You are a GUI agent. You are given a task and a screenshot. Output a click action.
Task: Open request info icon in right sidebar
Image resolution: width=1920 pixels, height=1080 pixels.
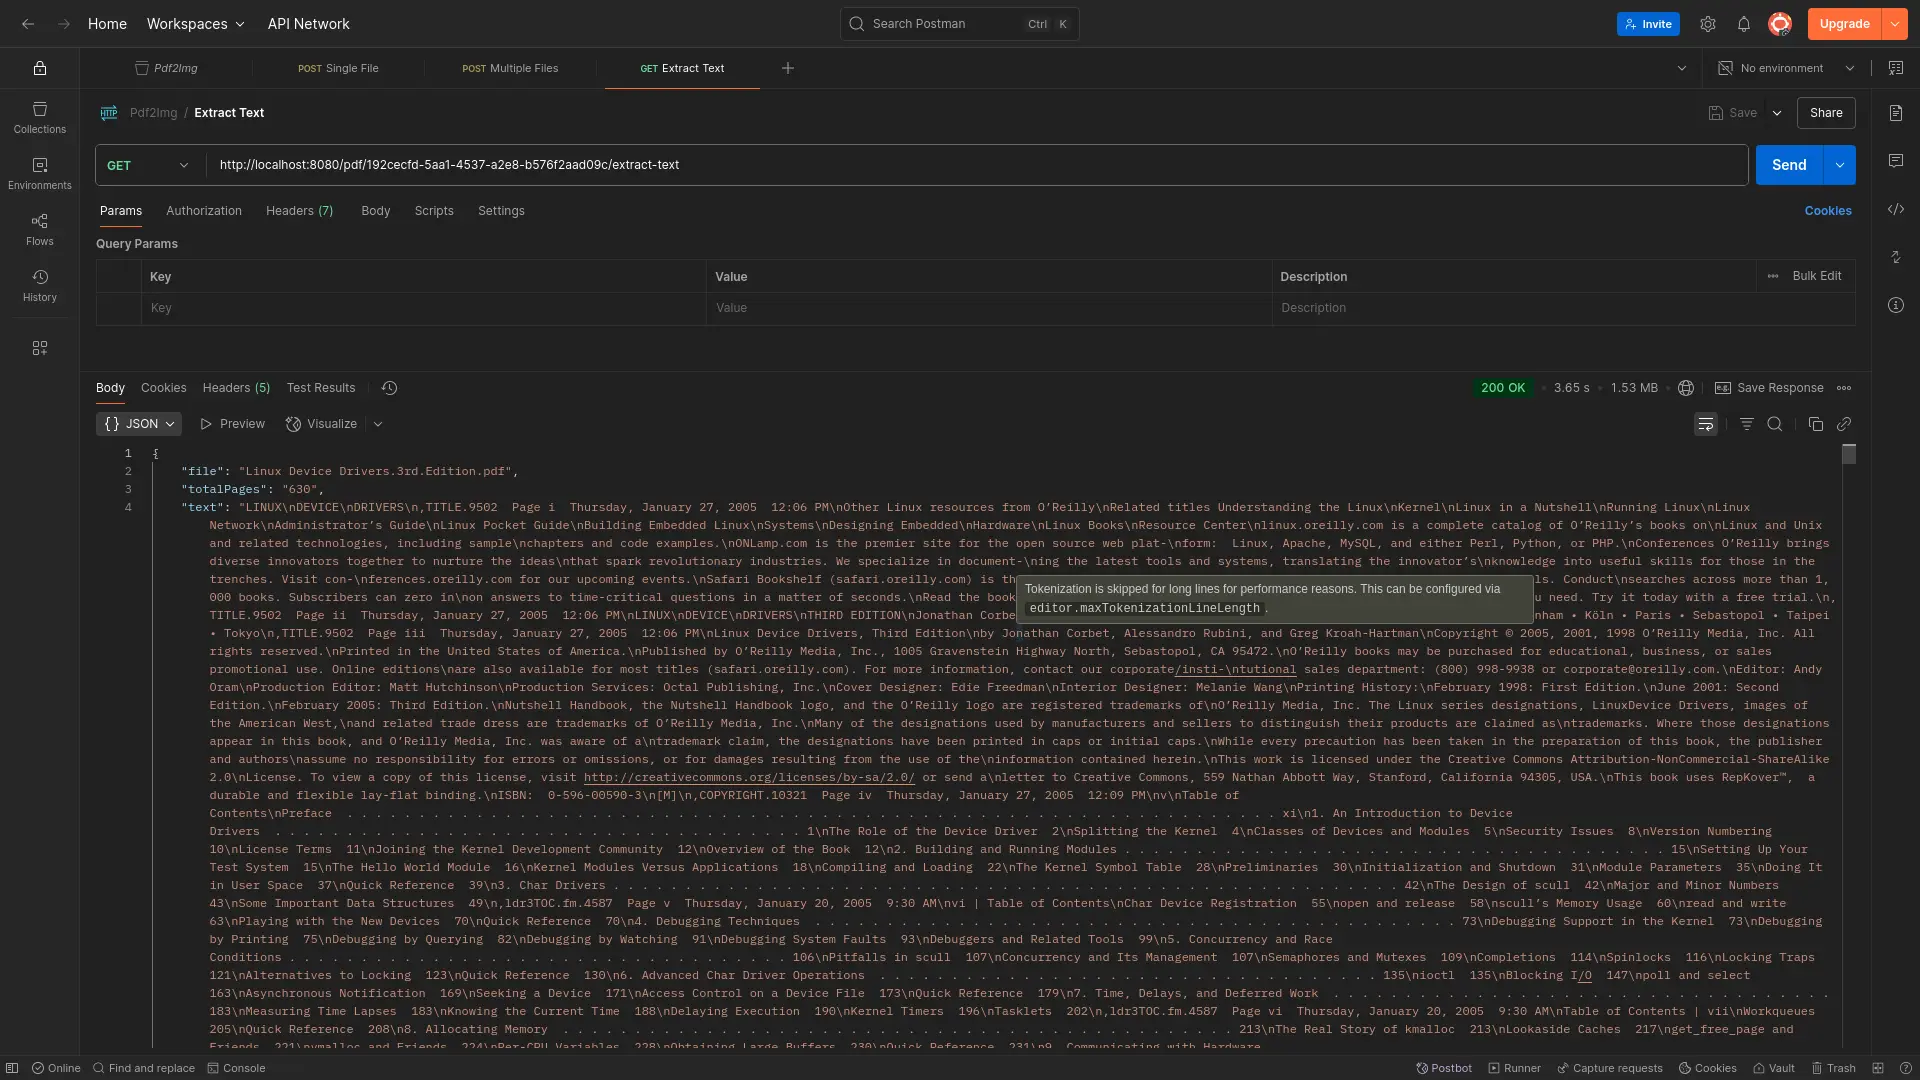(1896, 305)
